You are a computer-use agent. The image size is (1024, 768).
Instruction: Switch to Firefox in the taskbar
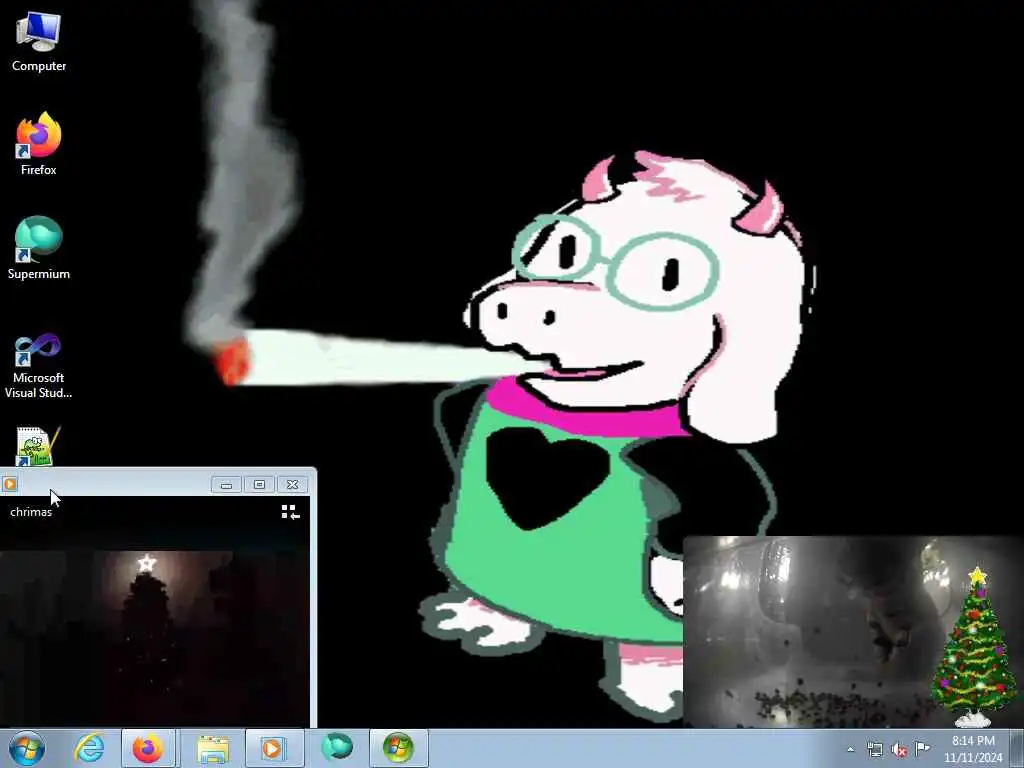[x=148, y=748]
